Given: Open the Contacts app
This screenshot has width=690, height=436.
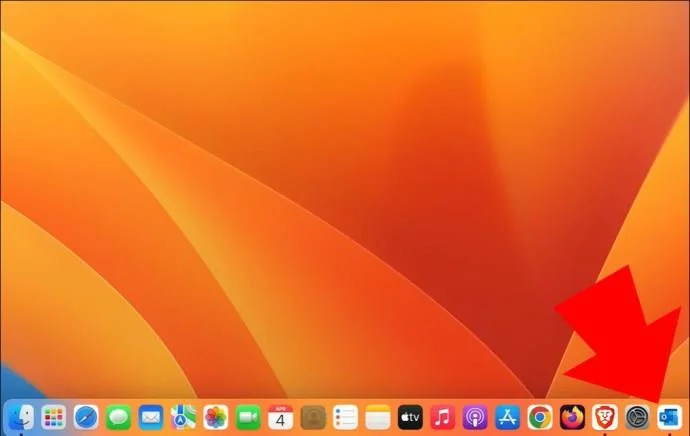Looking at the screenshot, I should tap(313, 417).
